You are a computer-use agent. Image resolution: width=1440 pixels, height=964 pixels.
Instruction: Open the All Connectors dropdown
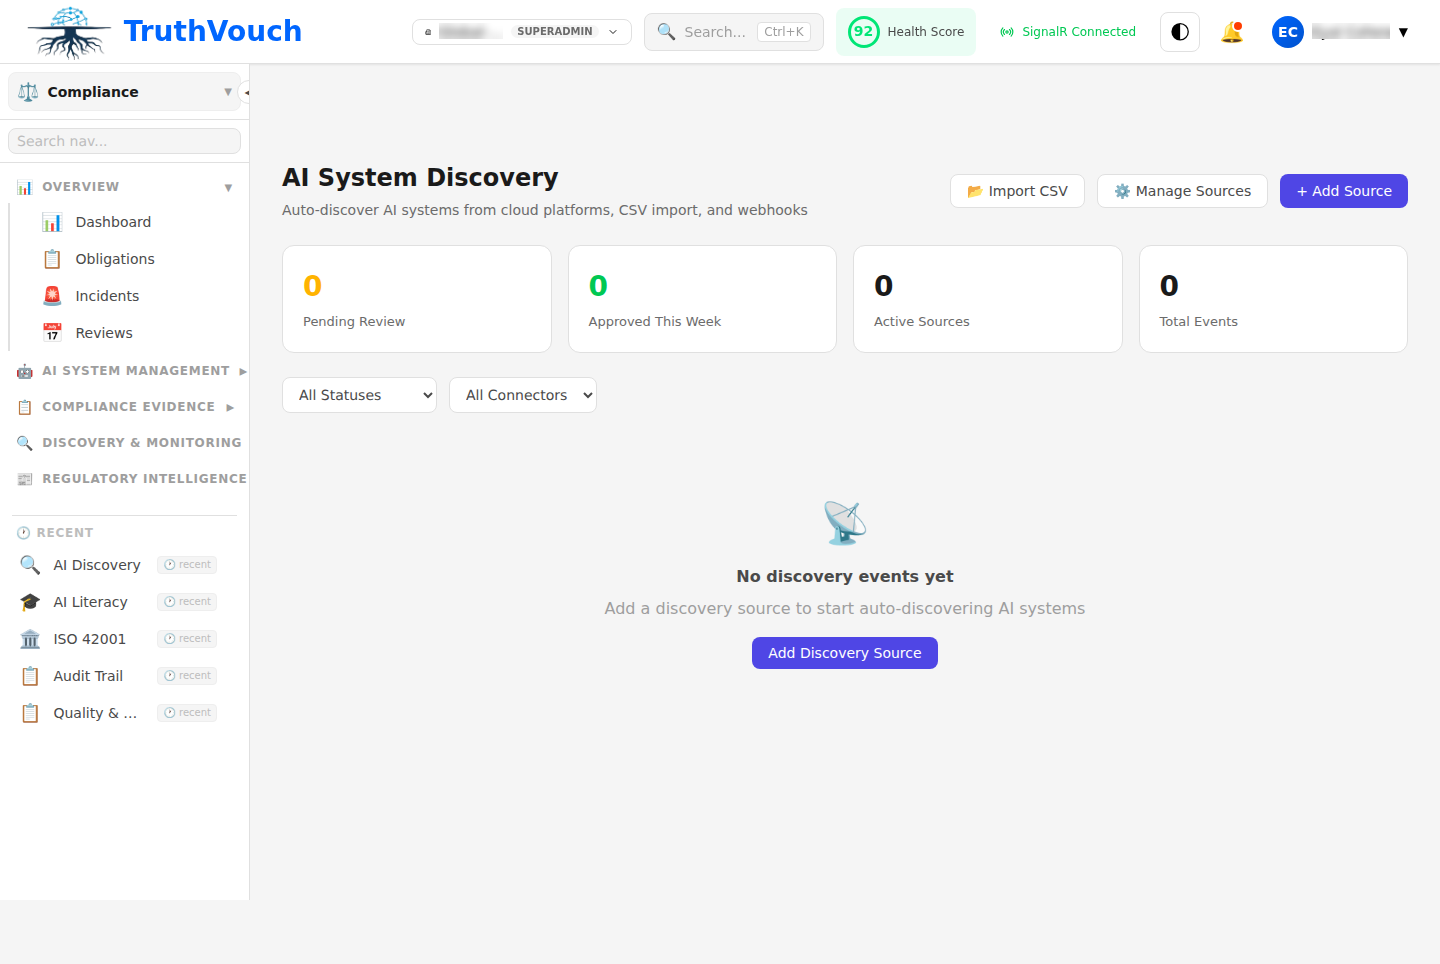pos(522,394)
